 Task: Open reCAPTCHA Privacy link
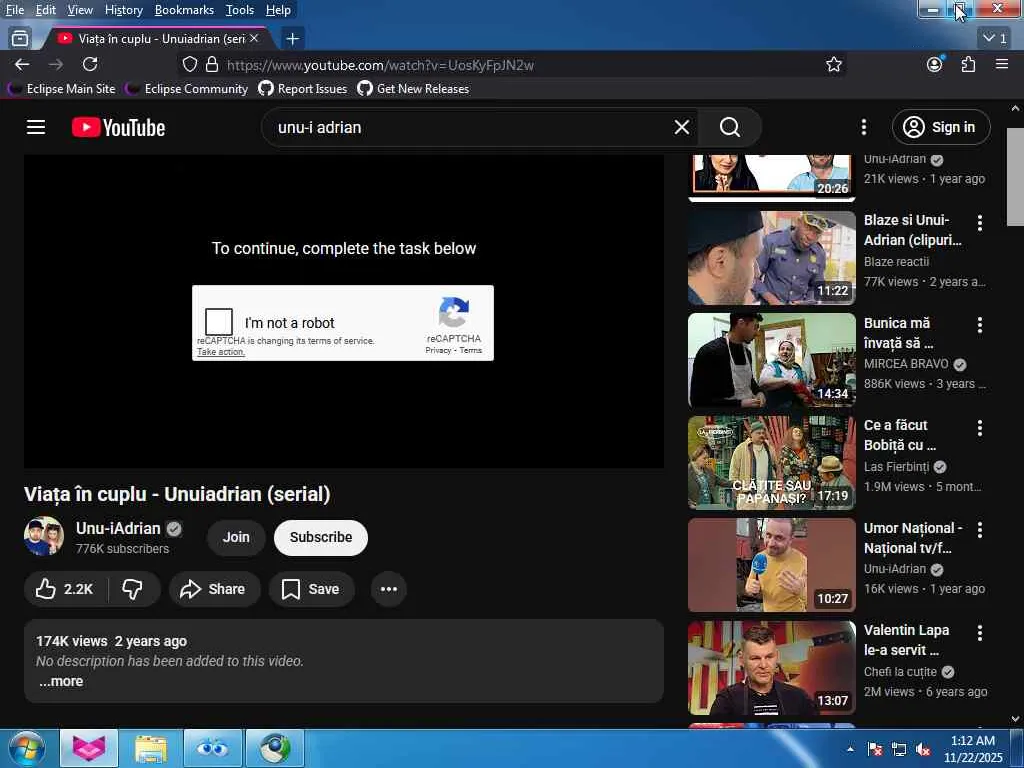pos(438,351)
